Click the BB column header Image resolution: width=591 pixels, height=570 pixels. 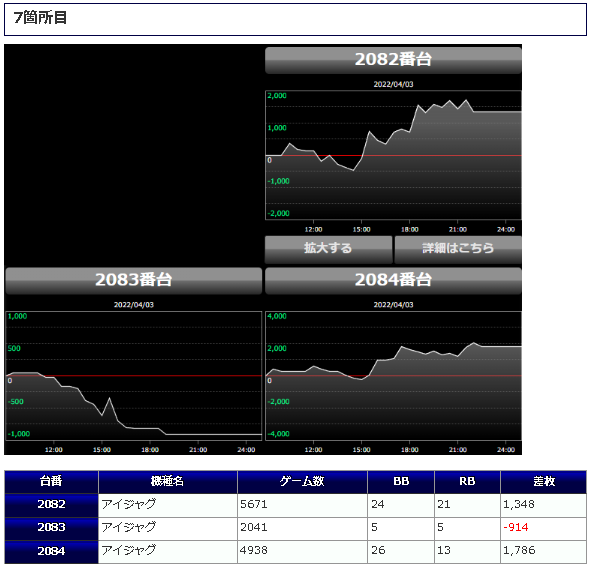pos(401,482)
